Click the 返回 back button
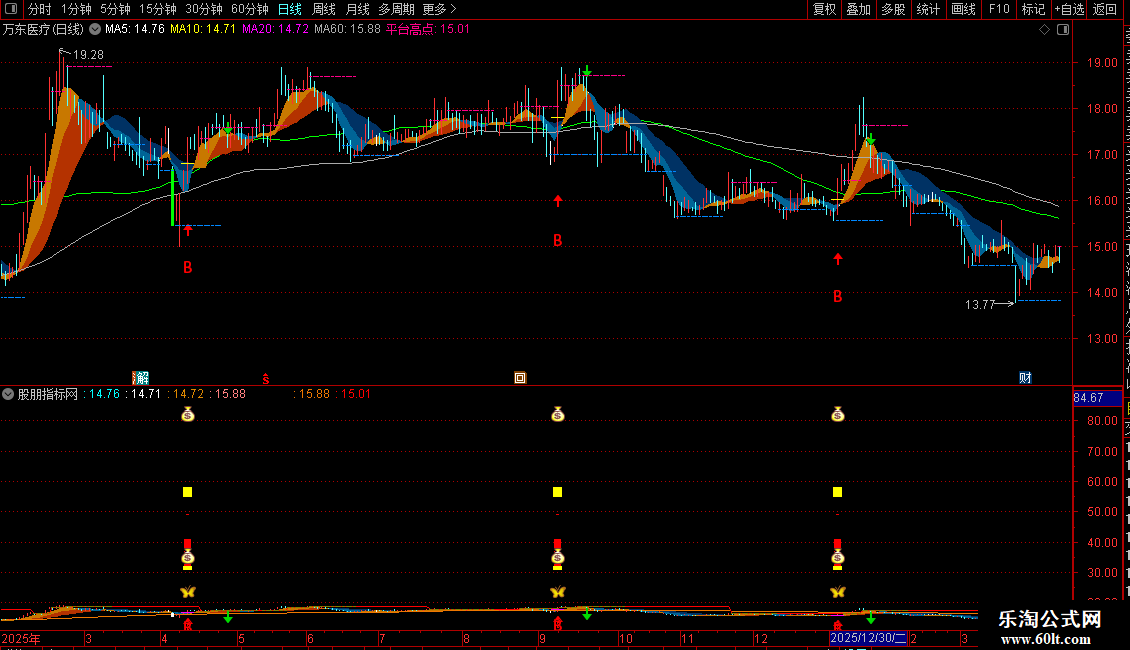This screenshot has height=650, width=1130. (1105, 9)
